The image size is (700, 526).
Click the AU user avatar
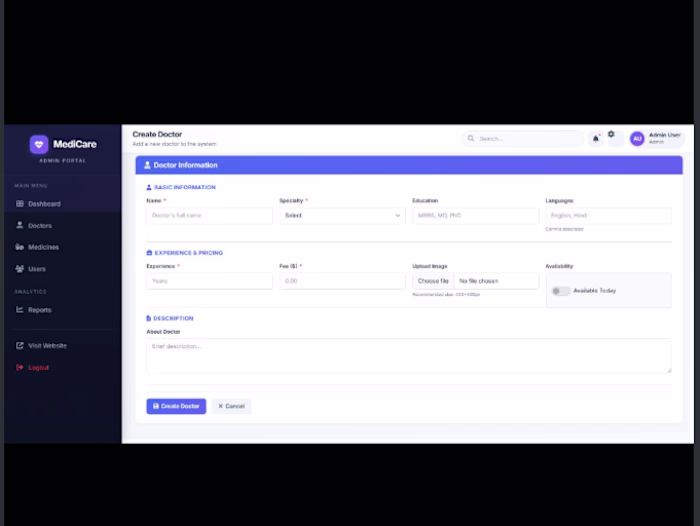[637, 138]
